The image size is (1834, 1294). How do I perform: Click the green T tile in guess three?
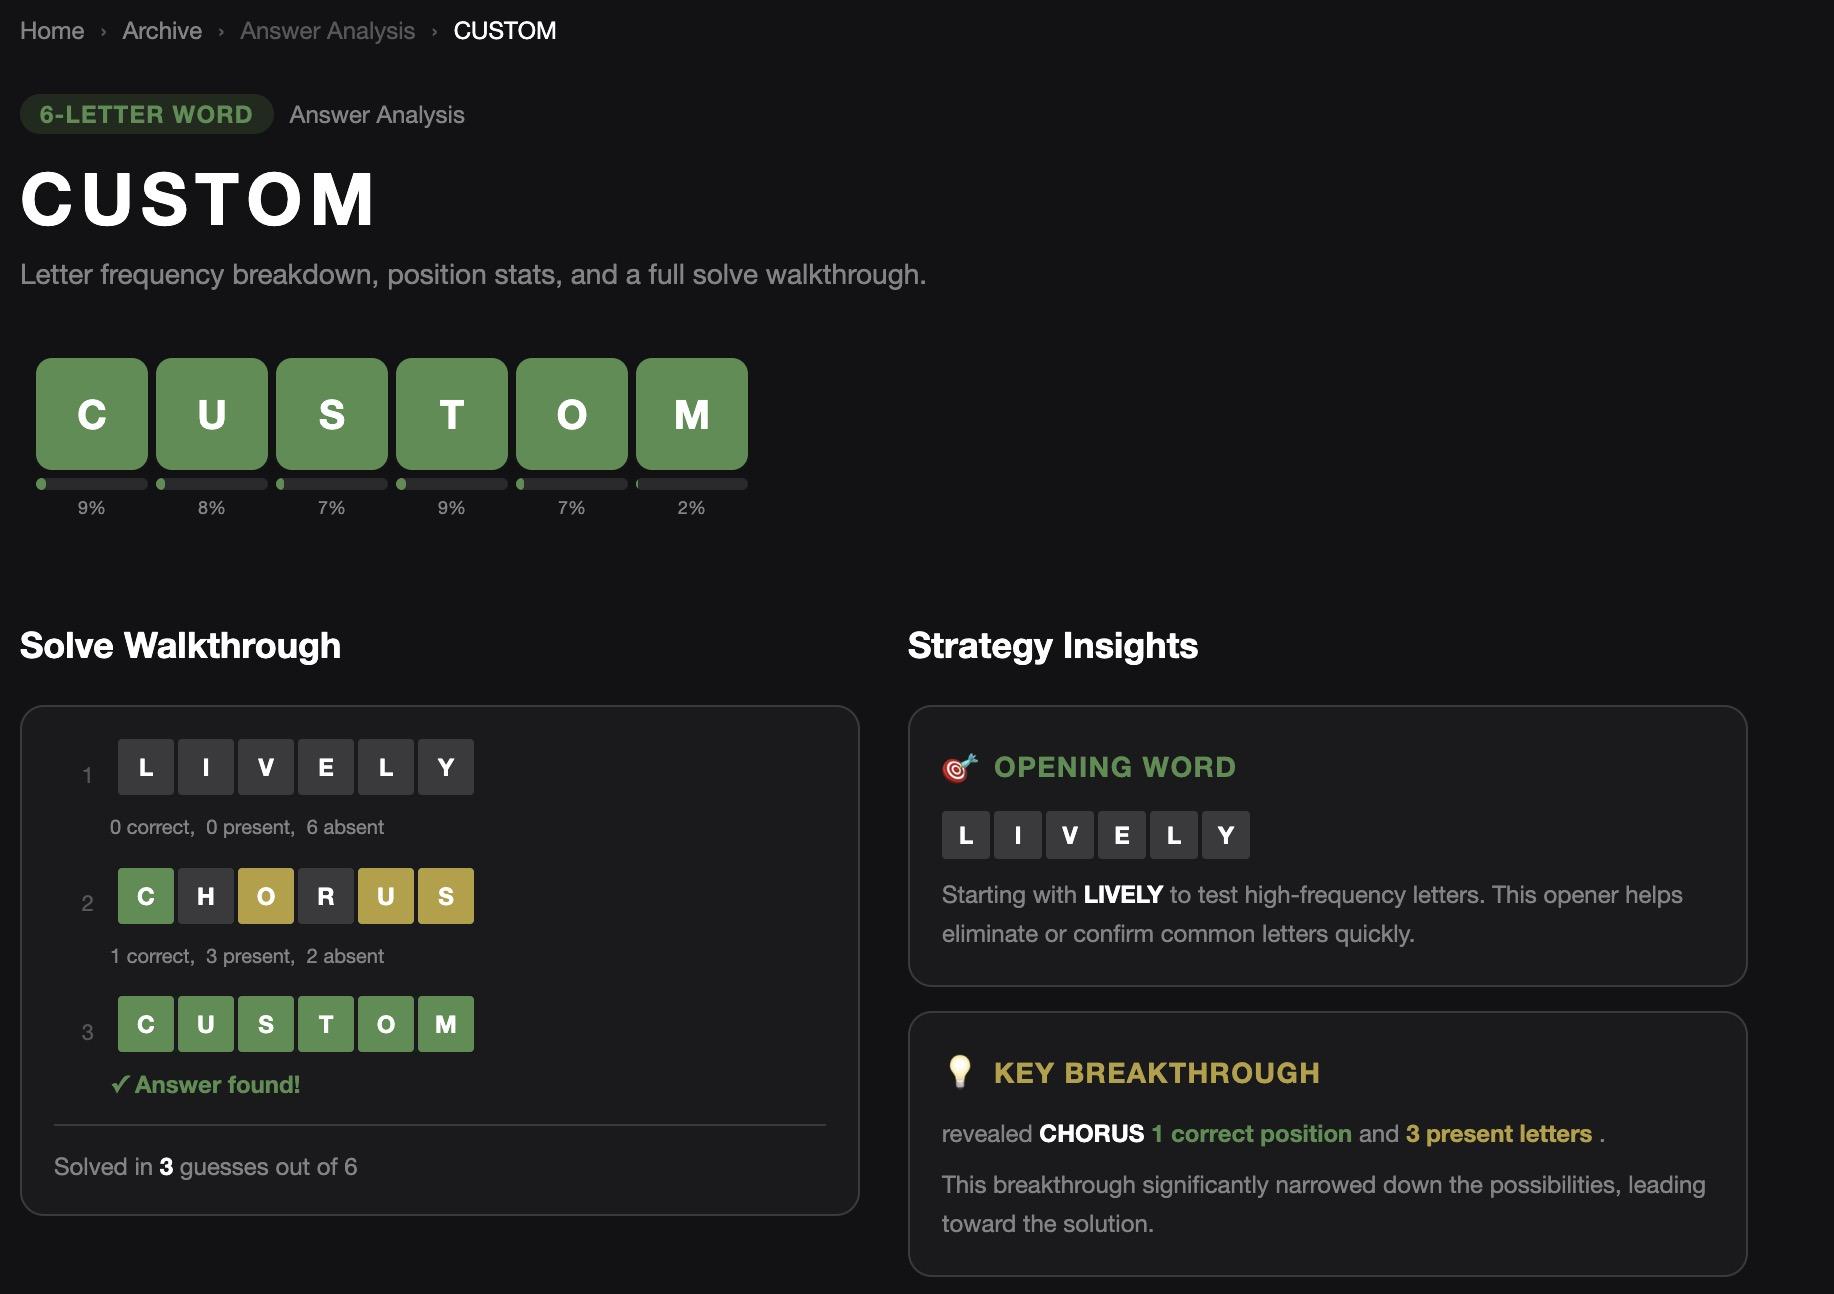click(x=326, y=1024)
